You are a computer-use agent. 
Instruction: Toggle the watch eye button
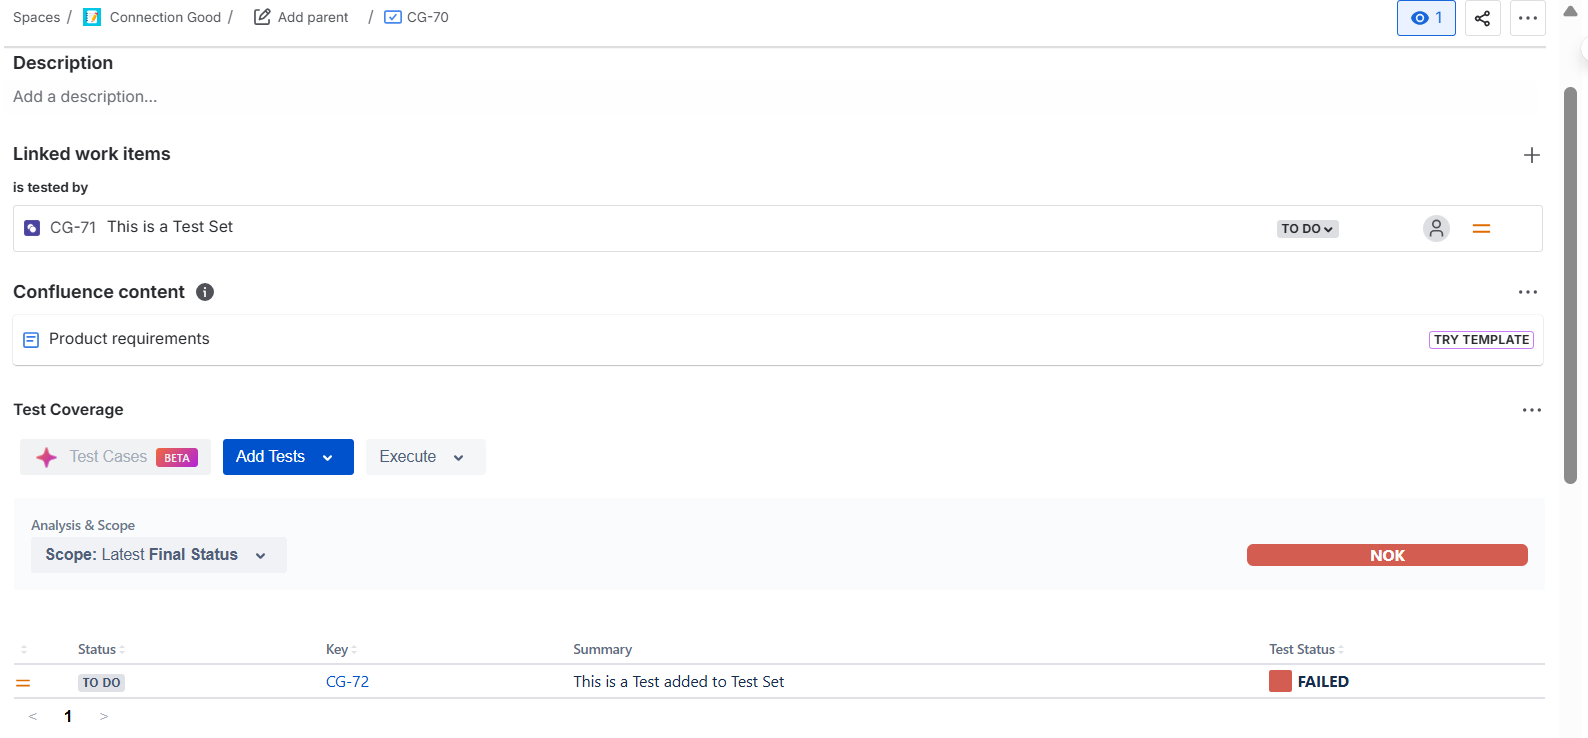[1425, 18]
